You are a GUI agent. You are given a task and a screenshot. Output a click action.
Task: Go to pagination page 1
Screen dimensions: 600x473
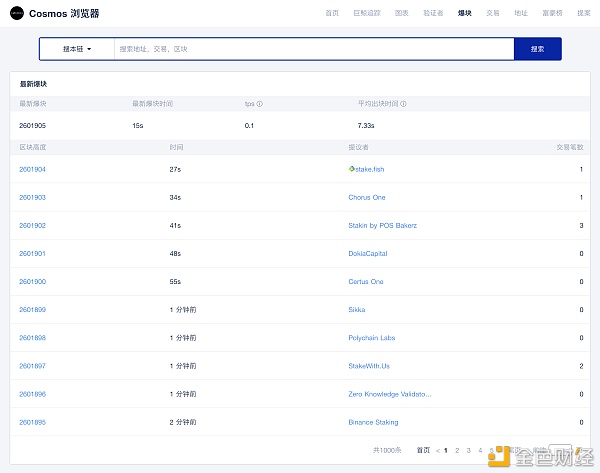coord(446,451)
